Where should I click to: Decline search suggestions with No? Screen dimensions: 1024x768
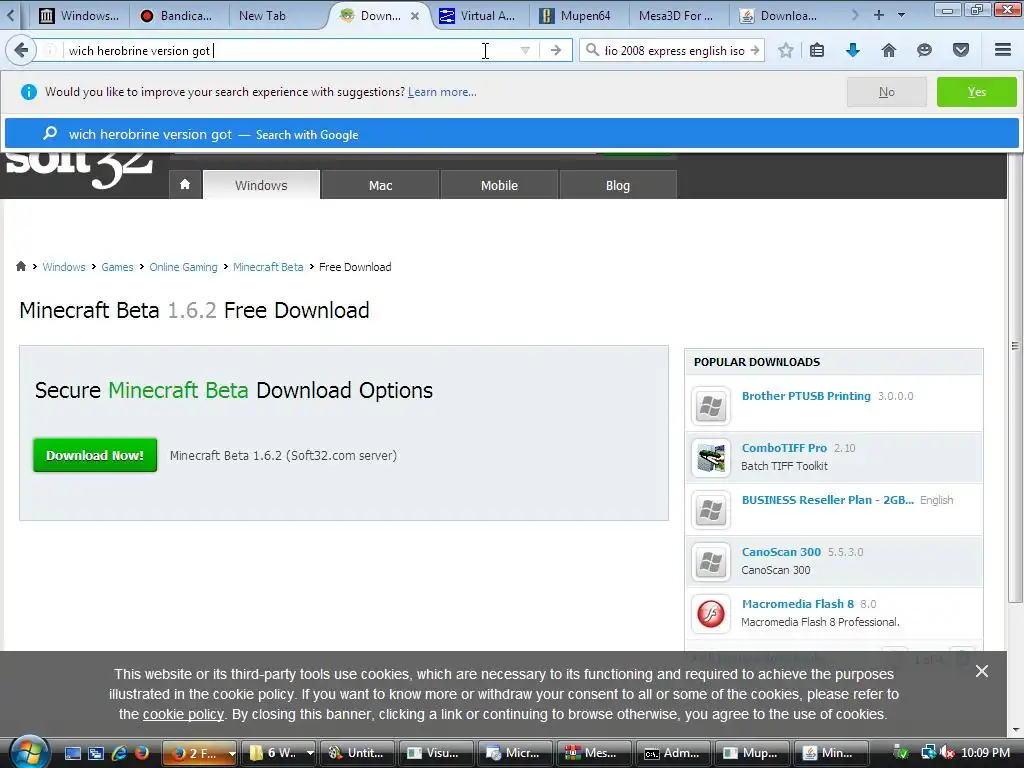(886, 92)
